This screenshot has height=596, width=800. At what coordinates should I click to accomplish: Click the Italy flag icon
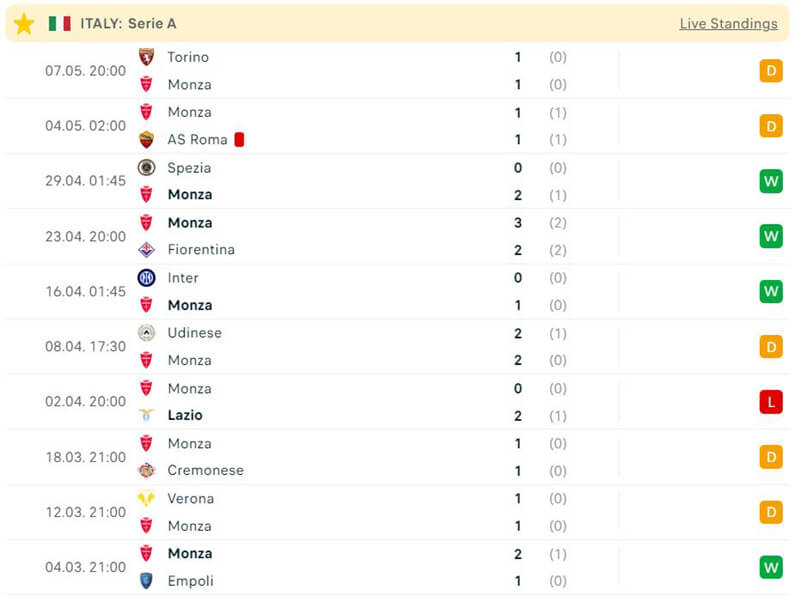tap(60, 23)
